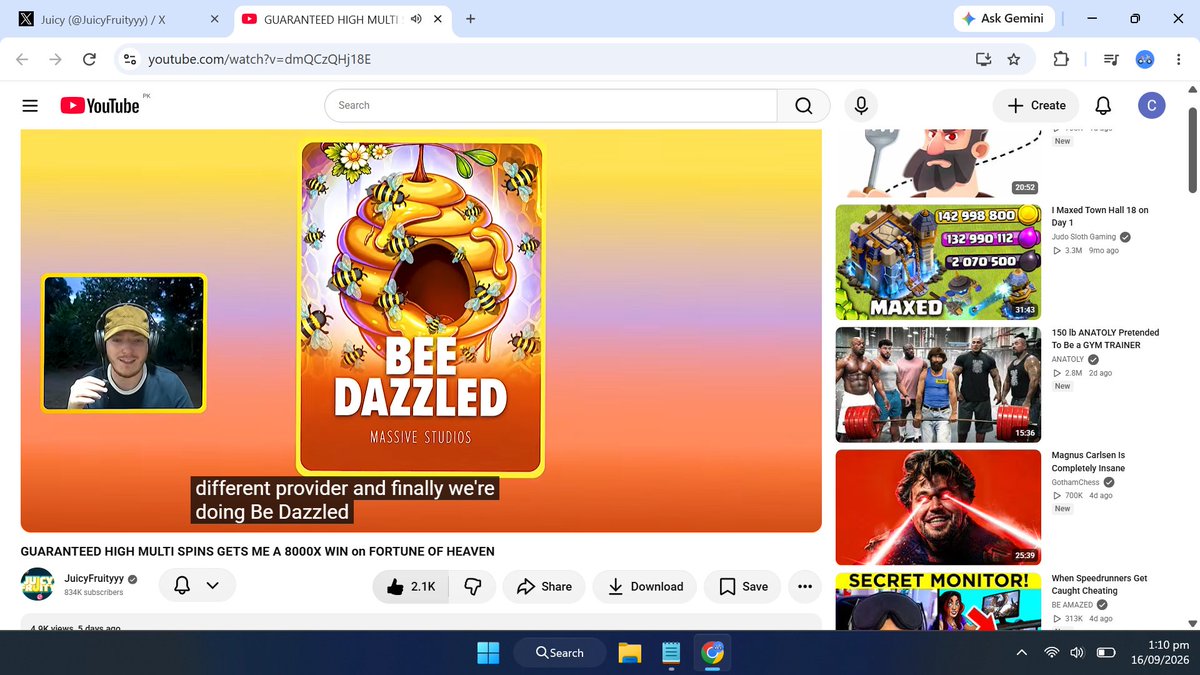Open 'Magnus Carlsen Is Completely Insane' title
The image size is (1200, 675).
[1088, 461]
